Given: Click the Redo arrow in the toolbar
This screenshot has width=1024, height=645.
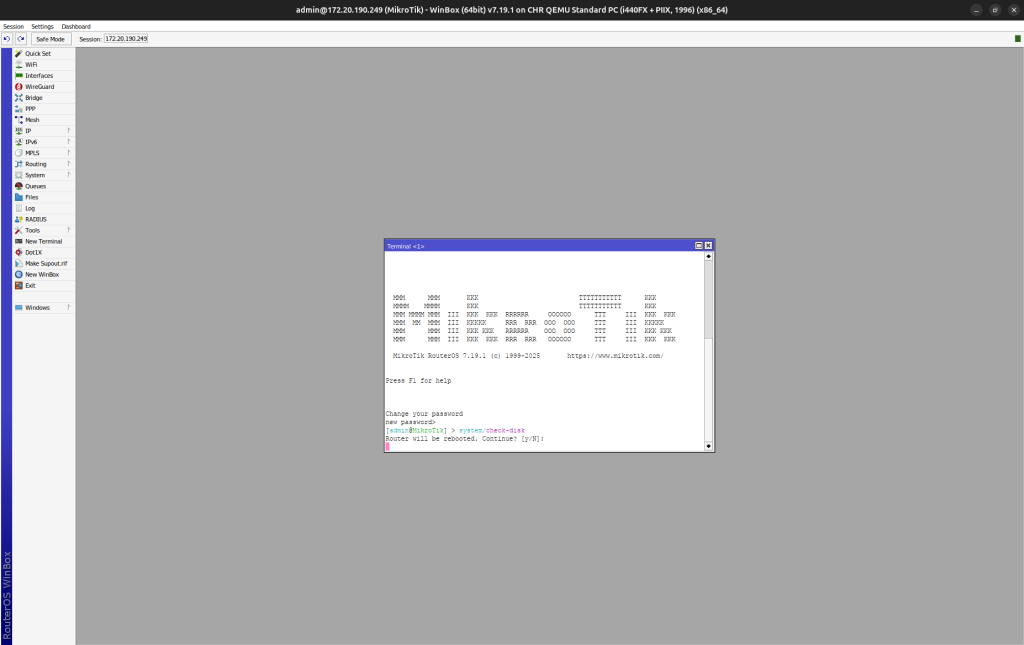Looking at the screenshot, I should [21, 39].
